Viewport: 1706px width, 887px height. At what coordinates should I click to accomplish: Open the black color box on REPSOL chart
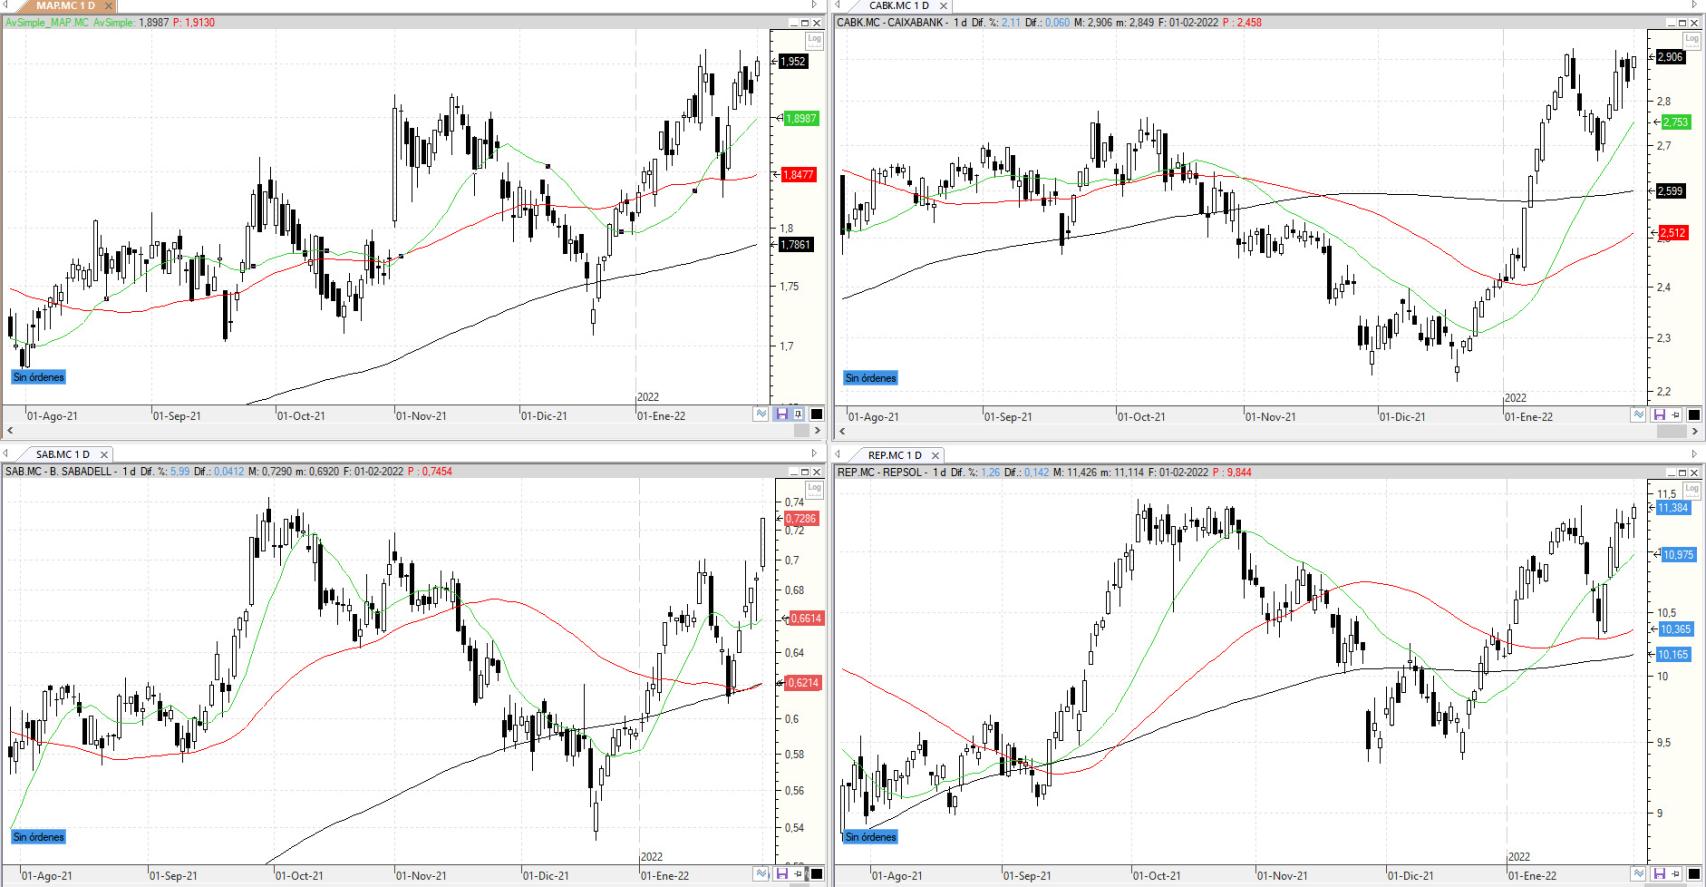point(1694,874)
